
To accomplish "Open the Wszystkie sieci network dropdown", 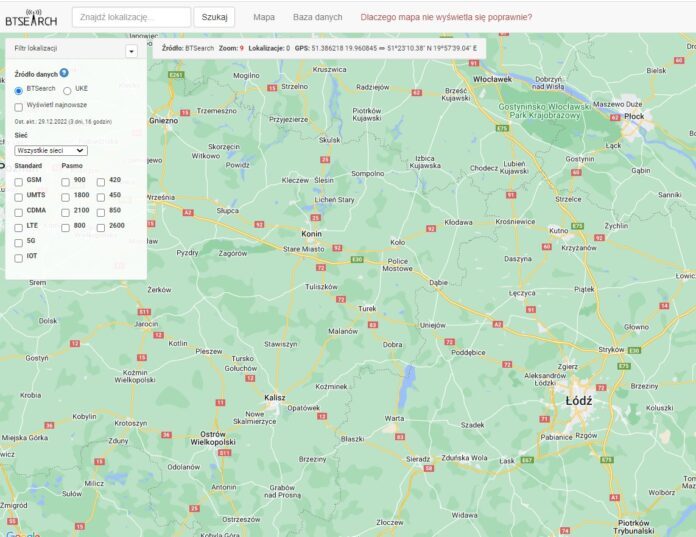I will (52, 150).
